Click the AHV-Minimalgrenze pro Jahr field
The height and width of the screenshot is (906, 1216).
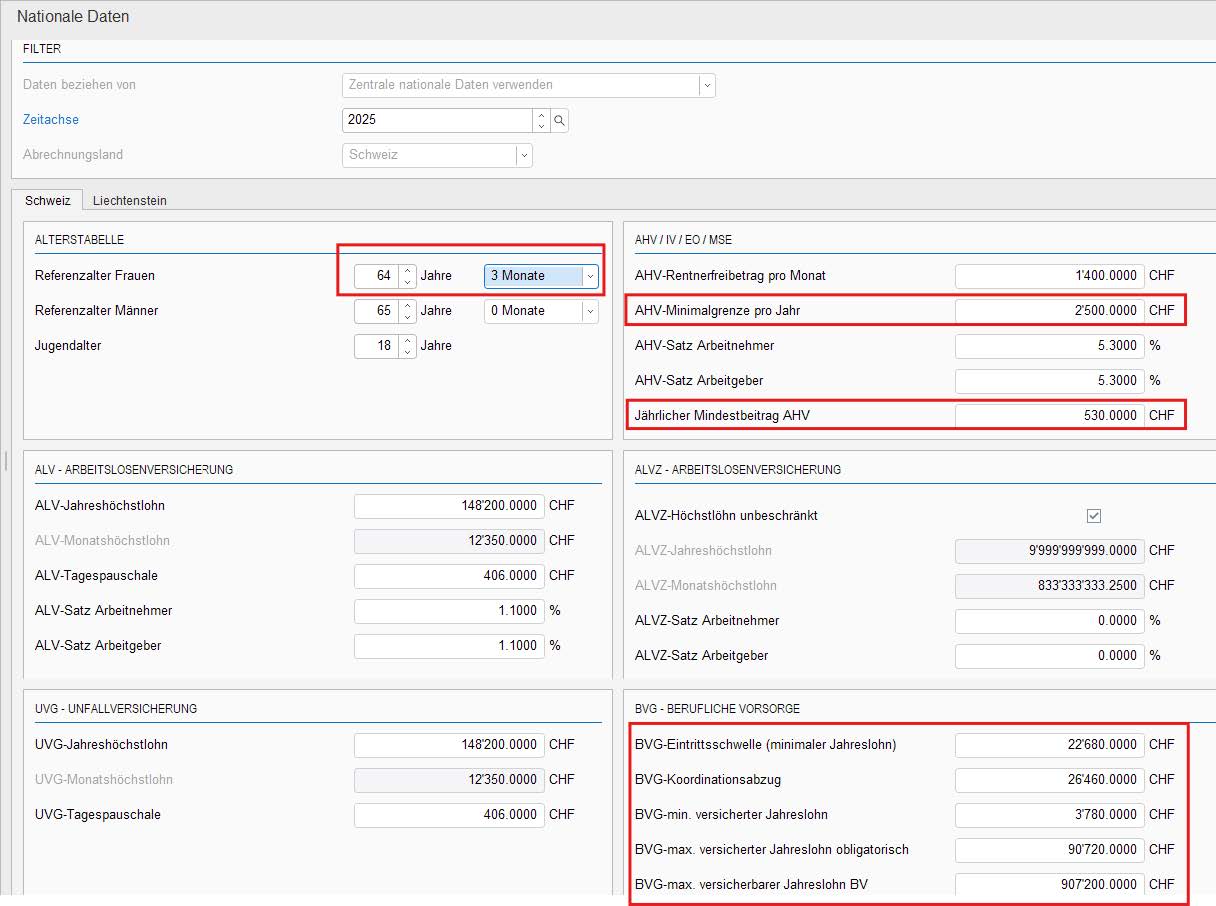pos(1048,311)
